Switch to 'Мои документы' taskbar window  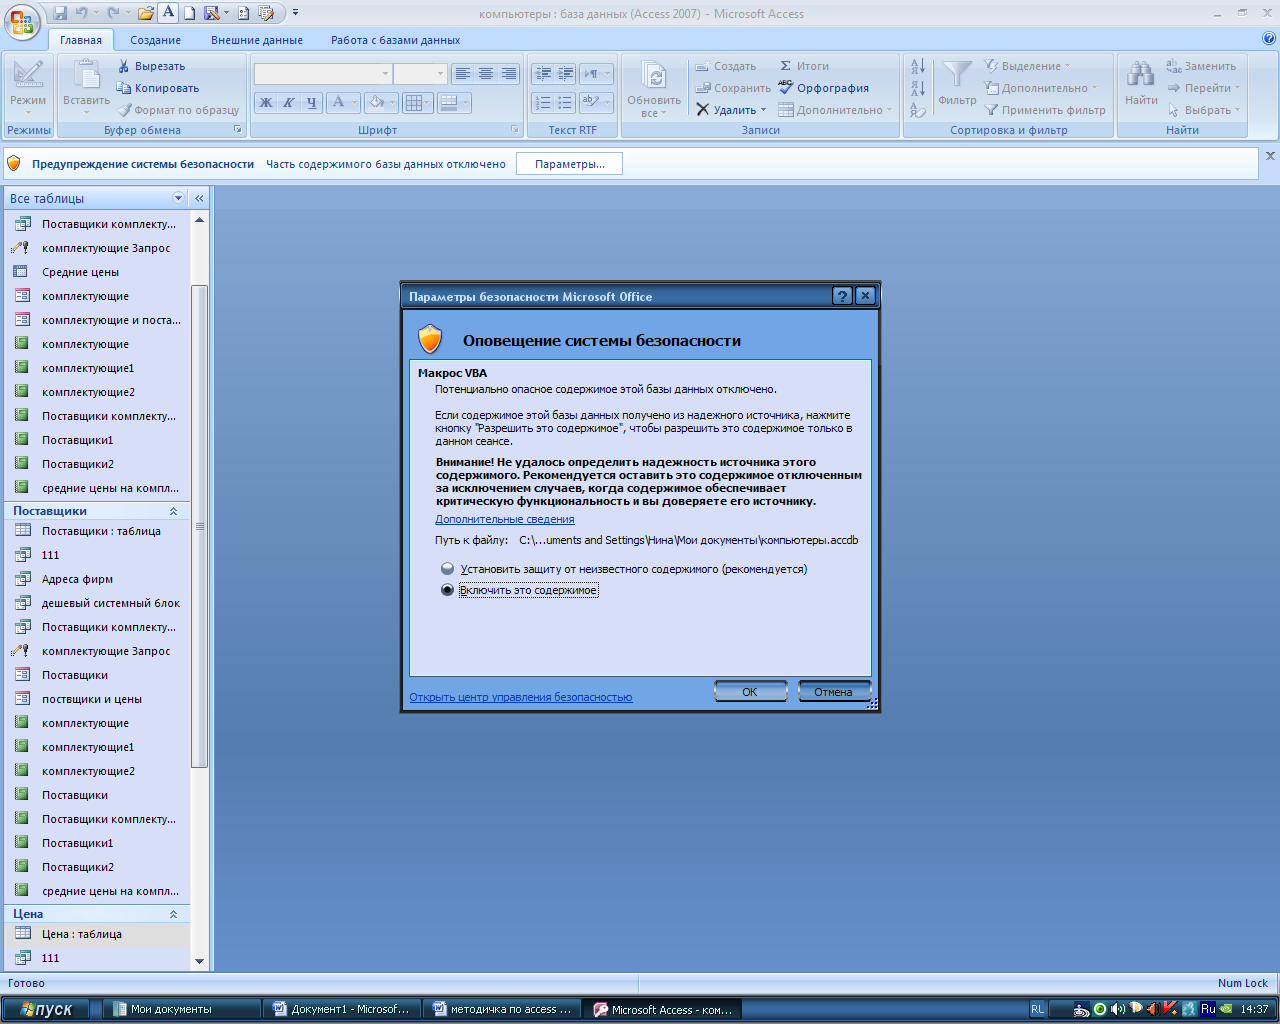(181, 1009)
